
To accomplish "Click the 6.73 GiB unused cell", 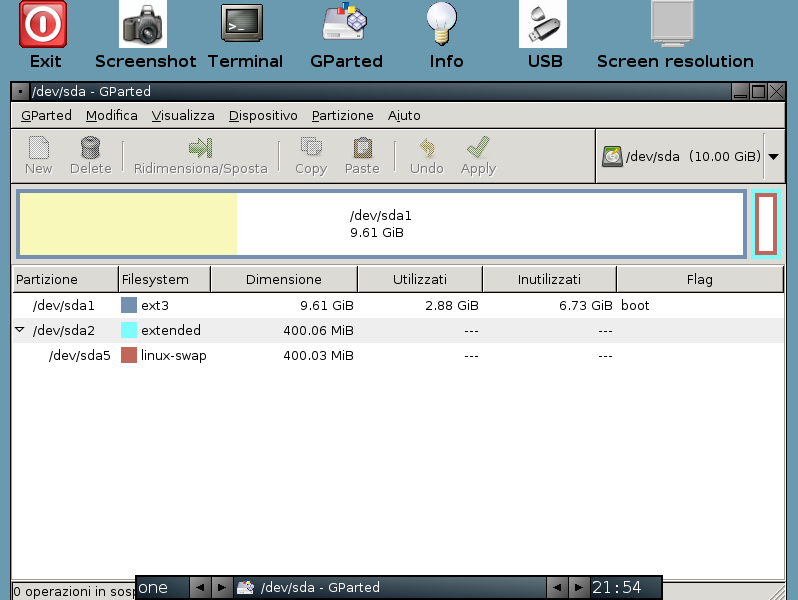I will point(586,305).
